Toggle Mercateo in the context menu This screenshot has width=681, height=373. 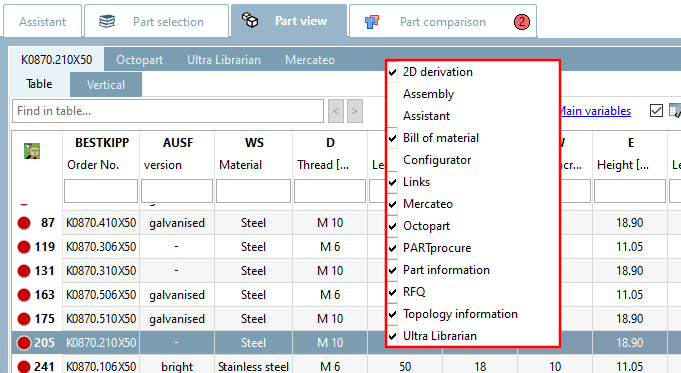click(473, 204)
